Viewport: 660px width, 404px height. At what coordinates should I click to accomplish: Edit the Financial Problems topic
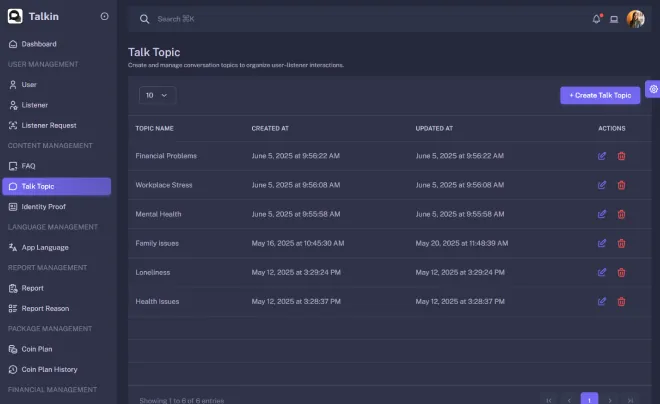[x=602, y=156]
